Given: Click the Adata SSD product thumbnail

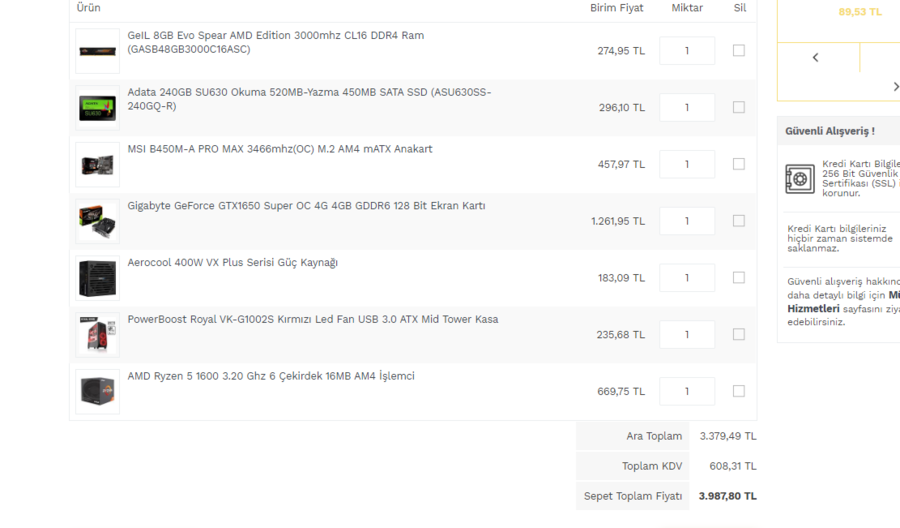Looking at the screenshot, I should pyautogui.click(x=97, y=108).
